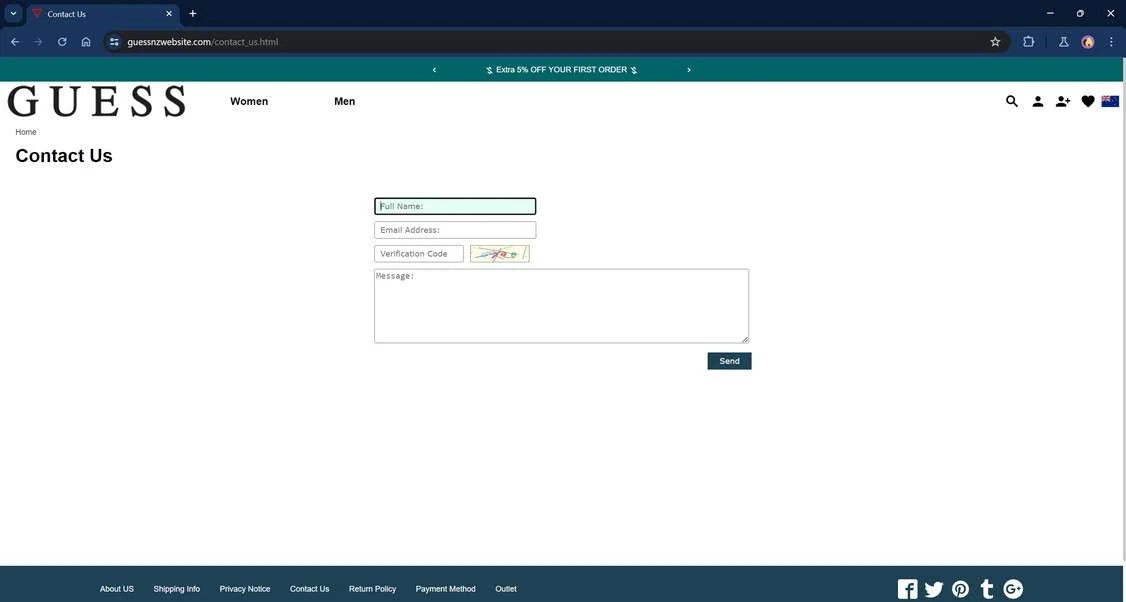Open the Chrome profile avatar
The image size is (1126, 602).
click(1088, 42)
